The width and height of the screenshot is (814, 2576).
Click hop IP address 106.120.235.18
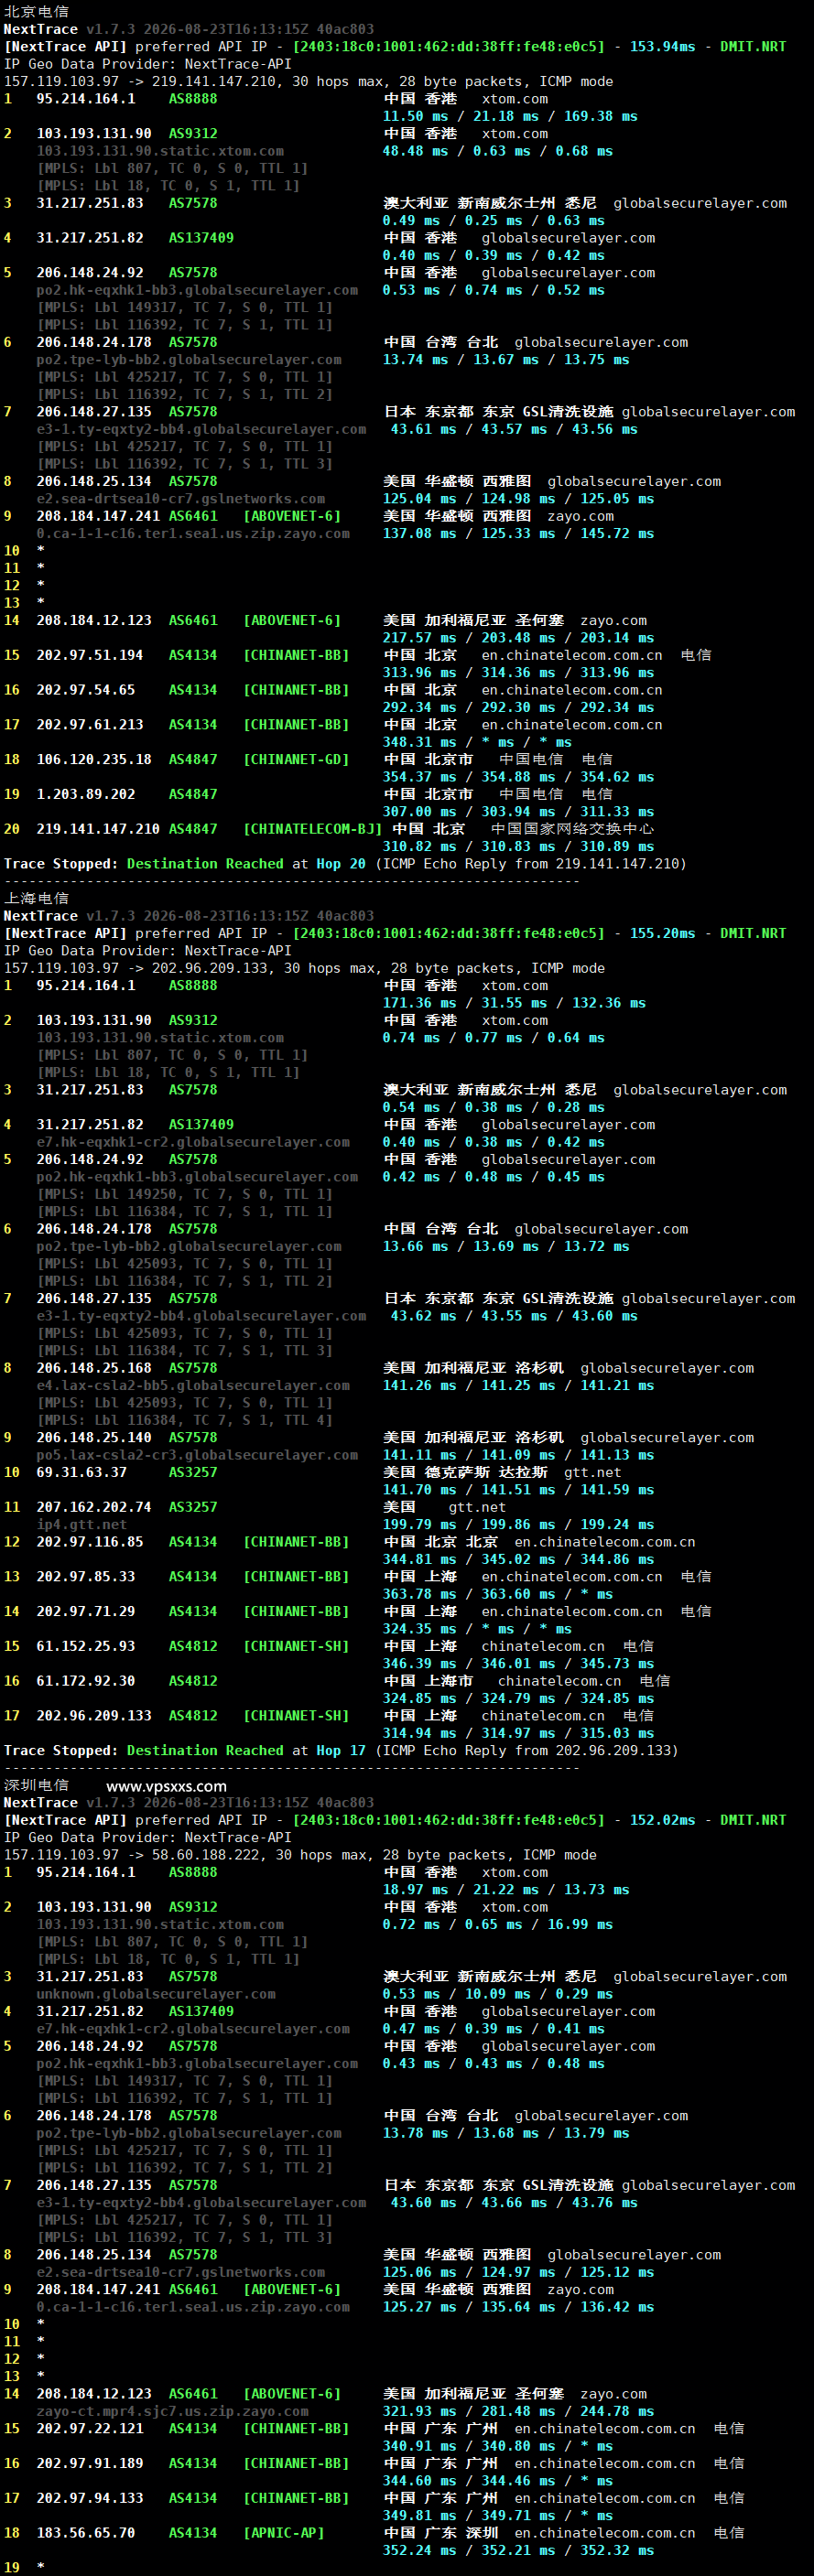click(94, 759)
